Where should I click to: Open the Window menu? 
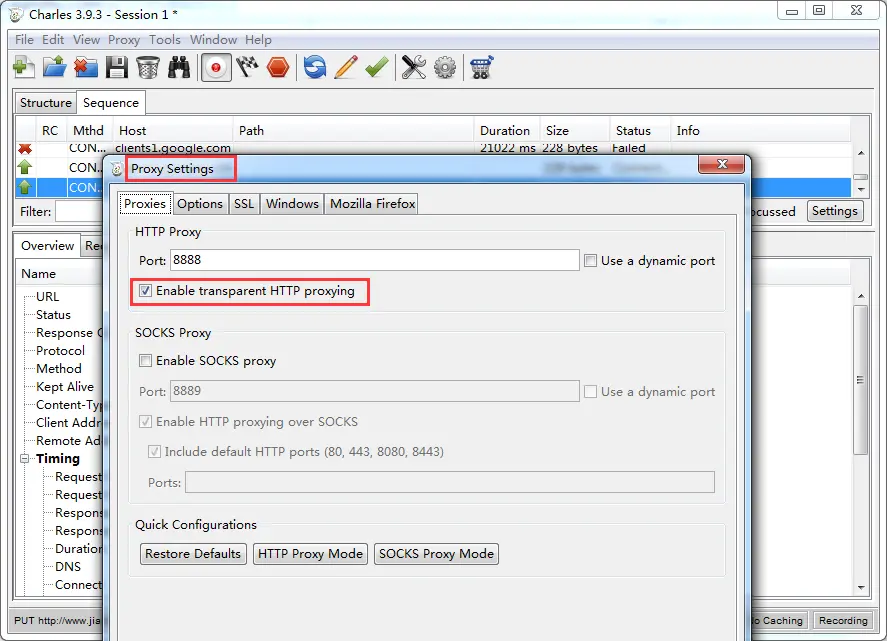(213, 40)
